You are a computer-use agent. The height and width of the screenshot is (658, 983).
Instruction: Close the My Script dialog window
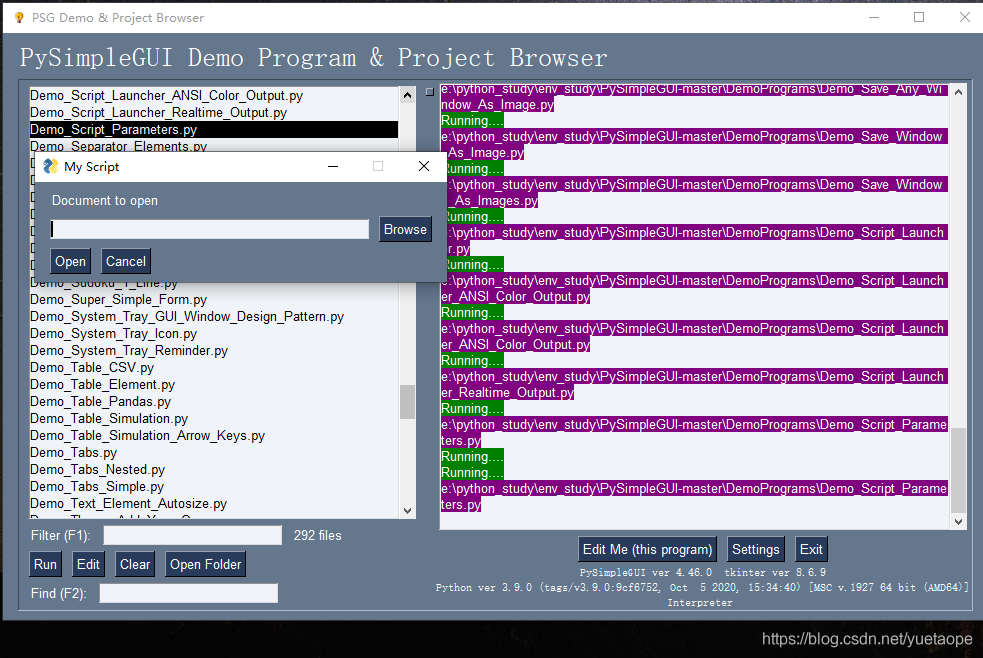pyautogui.click(x=424, y=166)
